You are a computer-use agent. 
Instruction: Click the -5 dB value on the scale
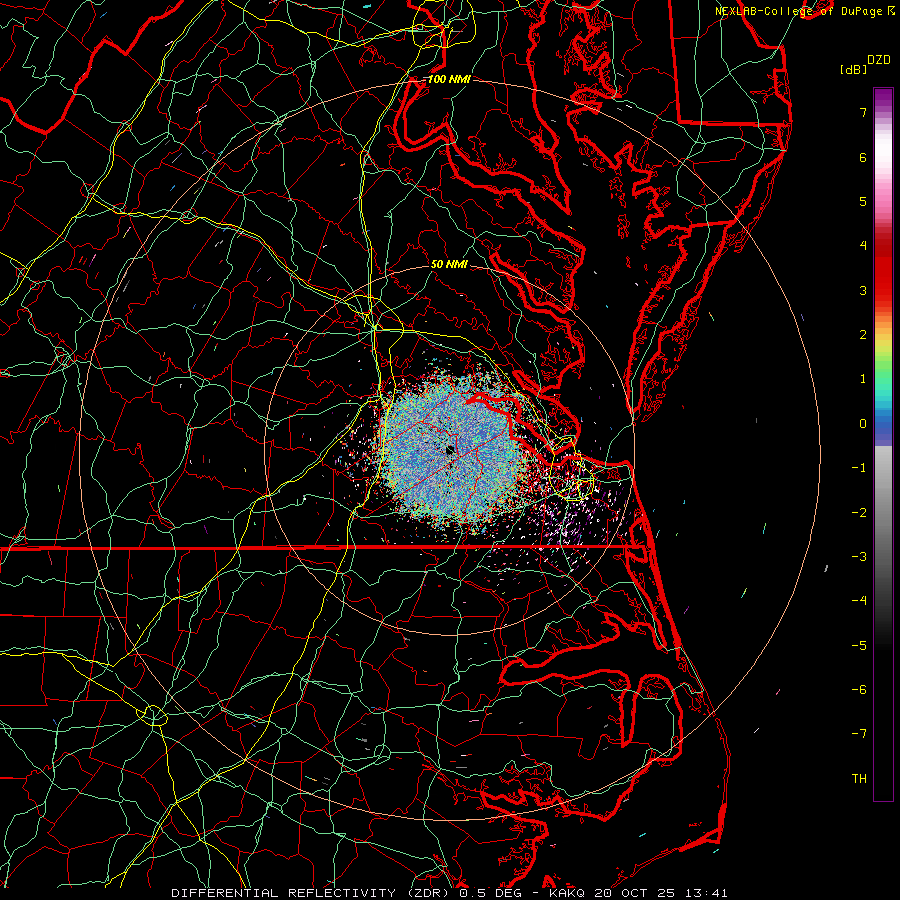pyautogui.click(x=859, y=646)
